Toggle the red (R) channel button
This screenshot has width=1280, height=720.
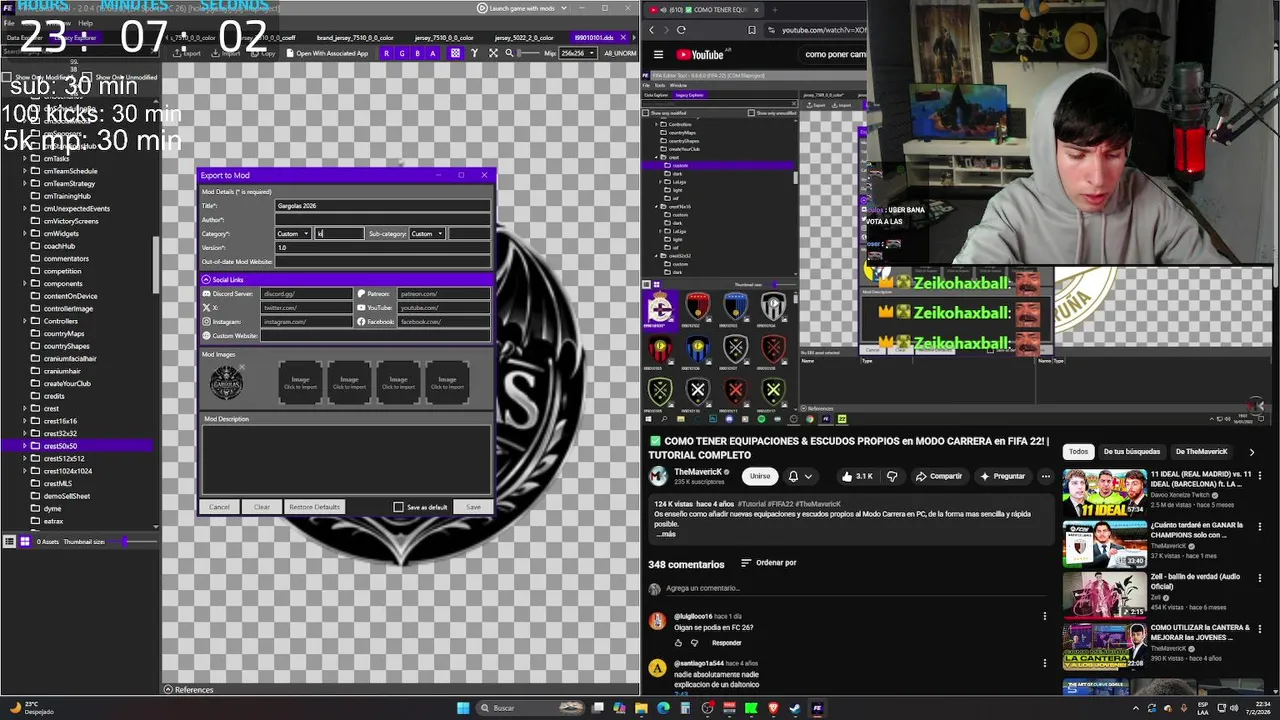386,53
